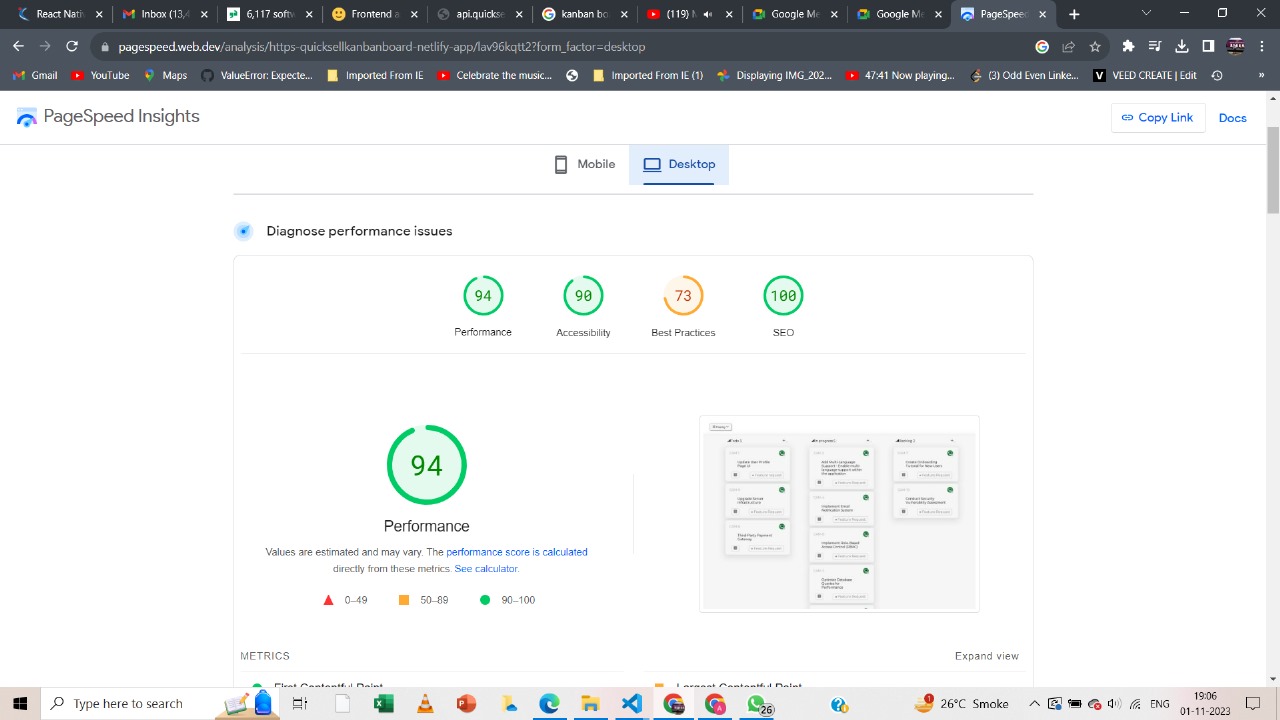The height and width of the screenshot is (720, 1280).
Task: Click the Diagnose performance issues heading
Action: pos(359,231)
